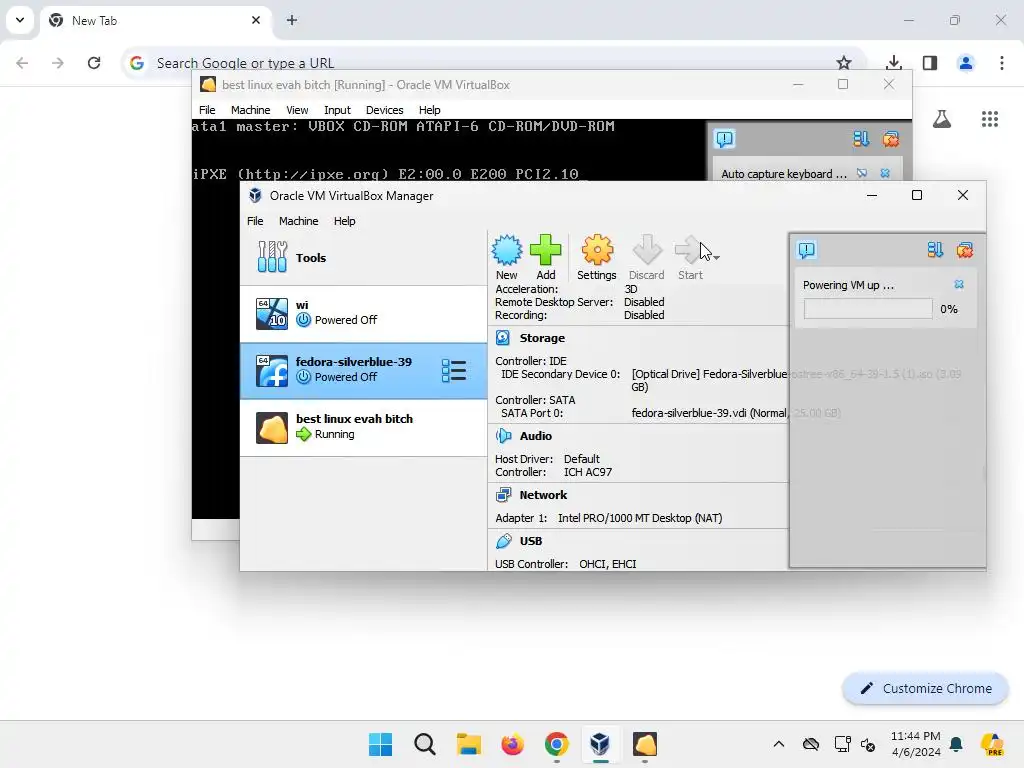This screenshot has height=768, width=1024.
Task: Click the Audio section header
Action: pyautogui.click(x=536, y=436)
